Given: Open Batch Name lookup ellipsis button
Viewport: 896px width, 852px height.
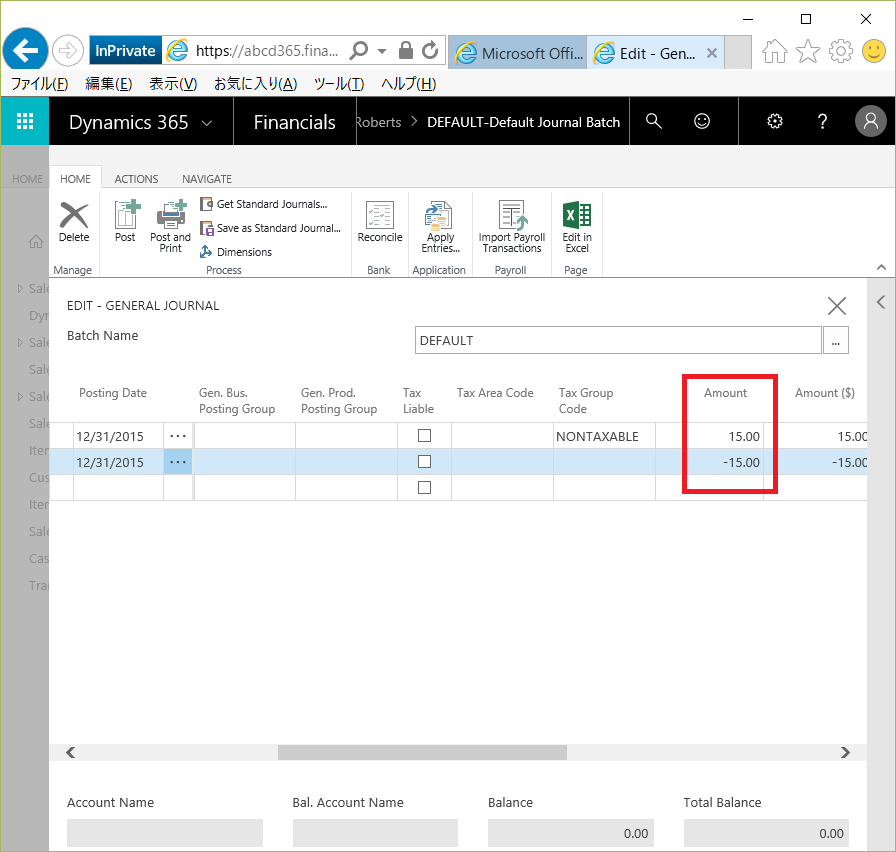Looking at the screenshot, I should (x=835, y=341).
